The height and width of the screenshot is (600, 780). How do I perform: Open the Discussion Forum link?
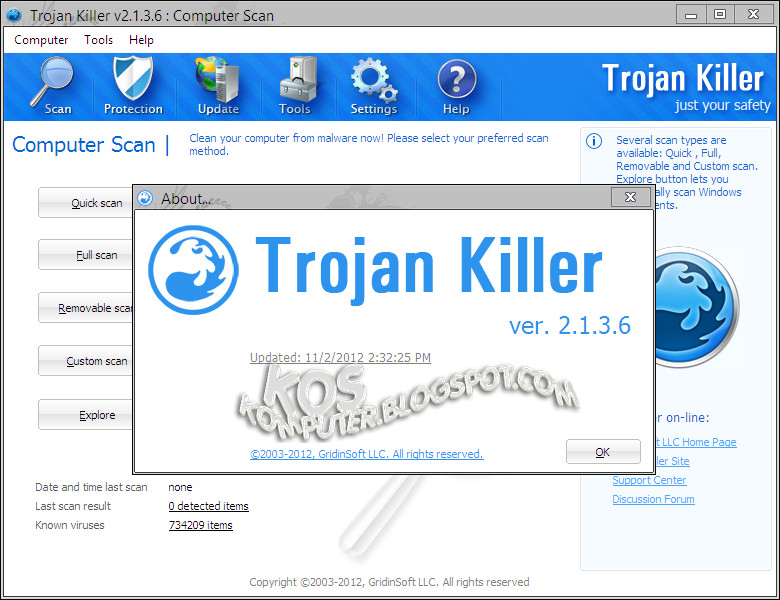coord(653,499)
